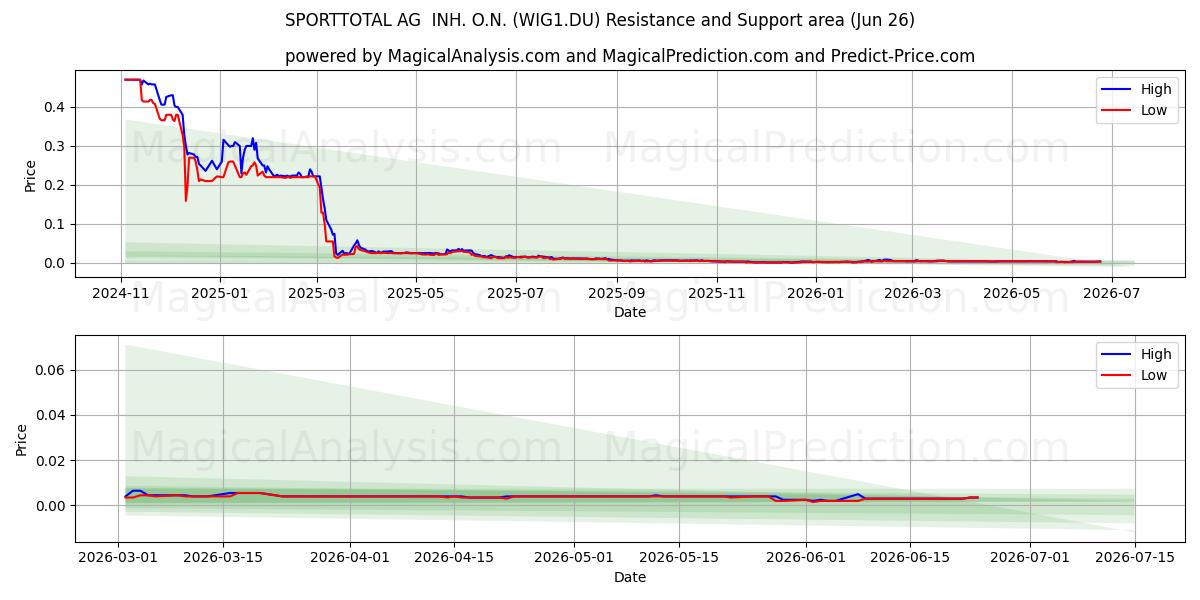1200x600 pixels.
Task: Click the 2026-01 tick label
Action: click(x=816, y=293)
